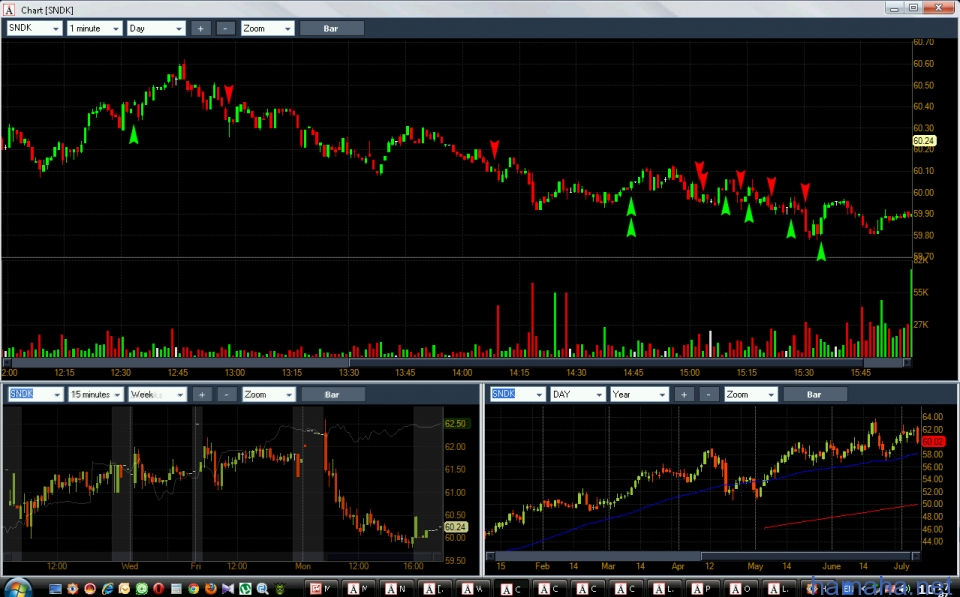Open the yellow envelope mail icon
The image size is (960, 597).
point(125,589)
